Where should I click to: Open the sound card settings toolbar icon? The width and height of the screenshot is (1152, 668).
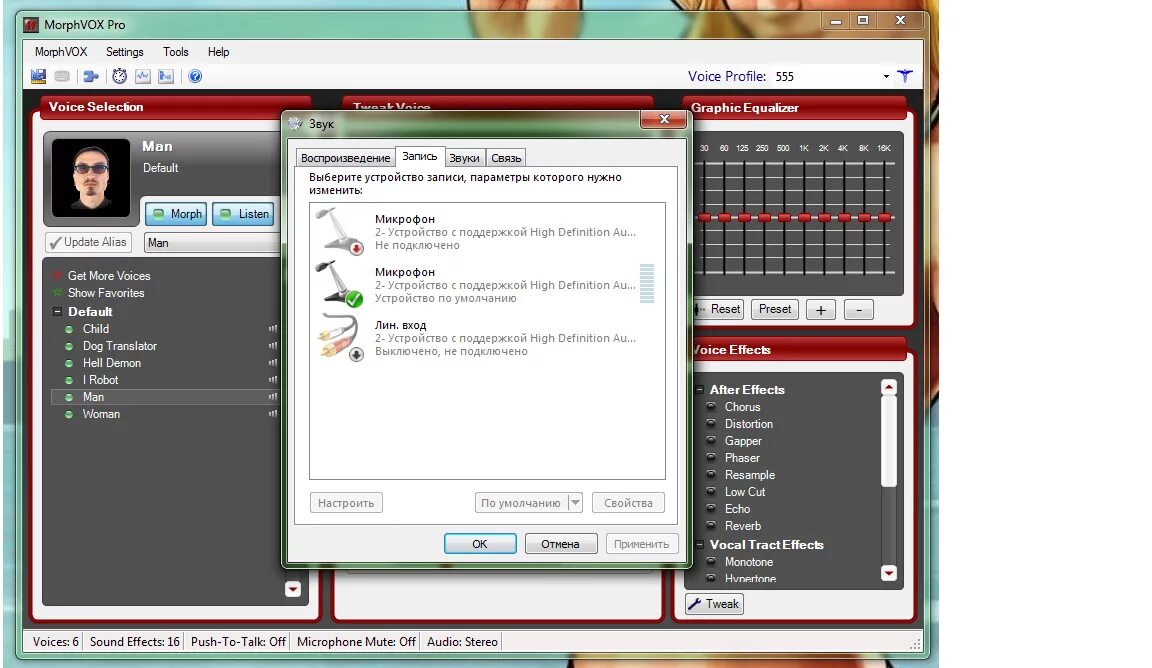(38, 76)
